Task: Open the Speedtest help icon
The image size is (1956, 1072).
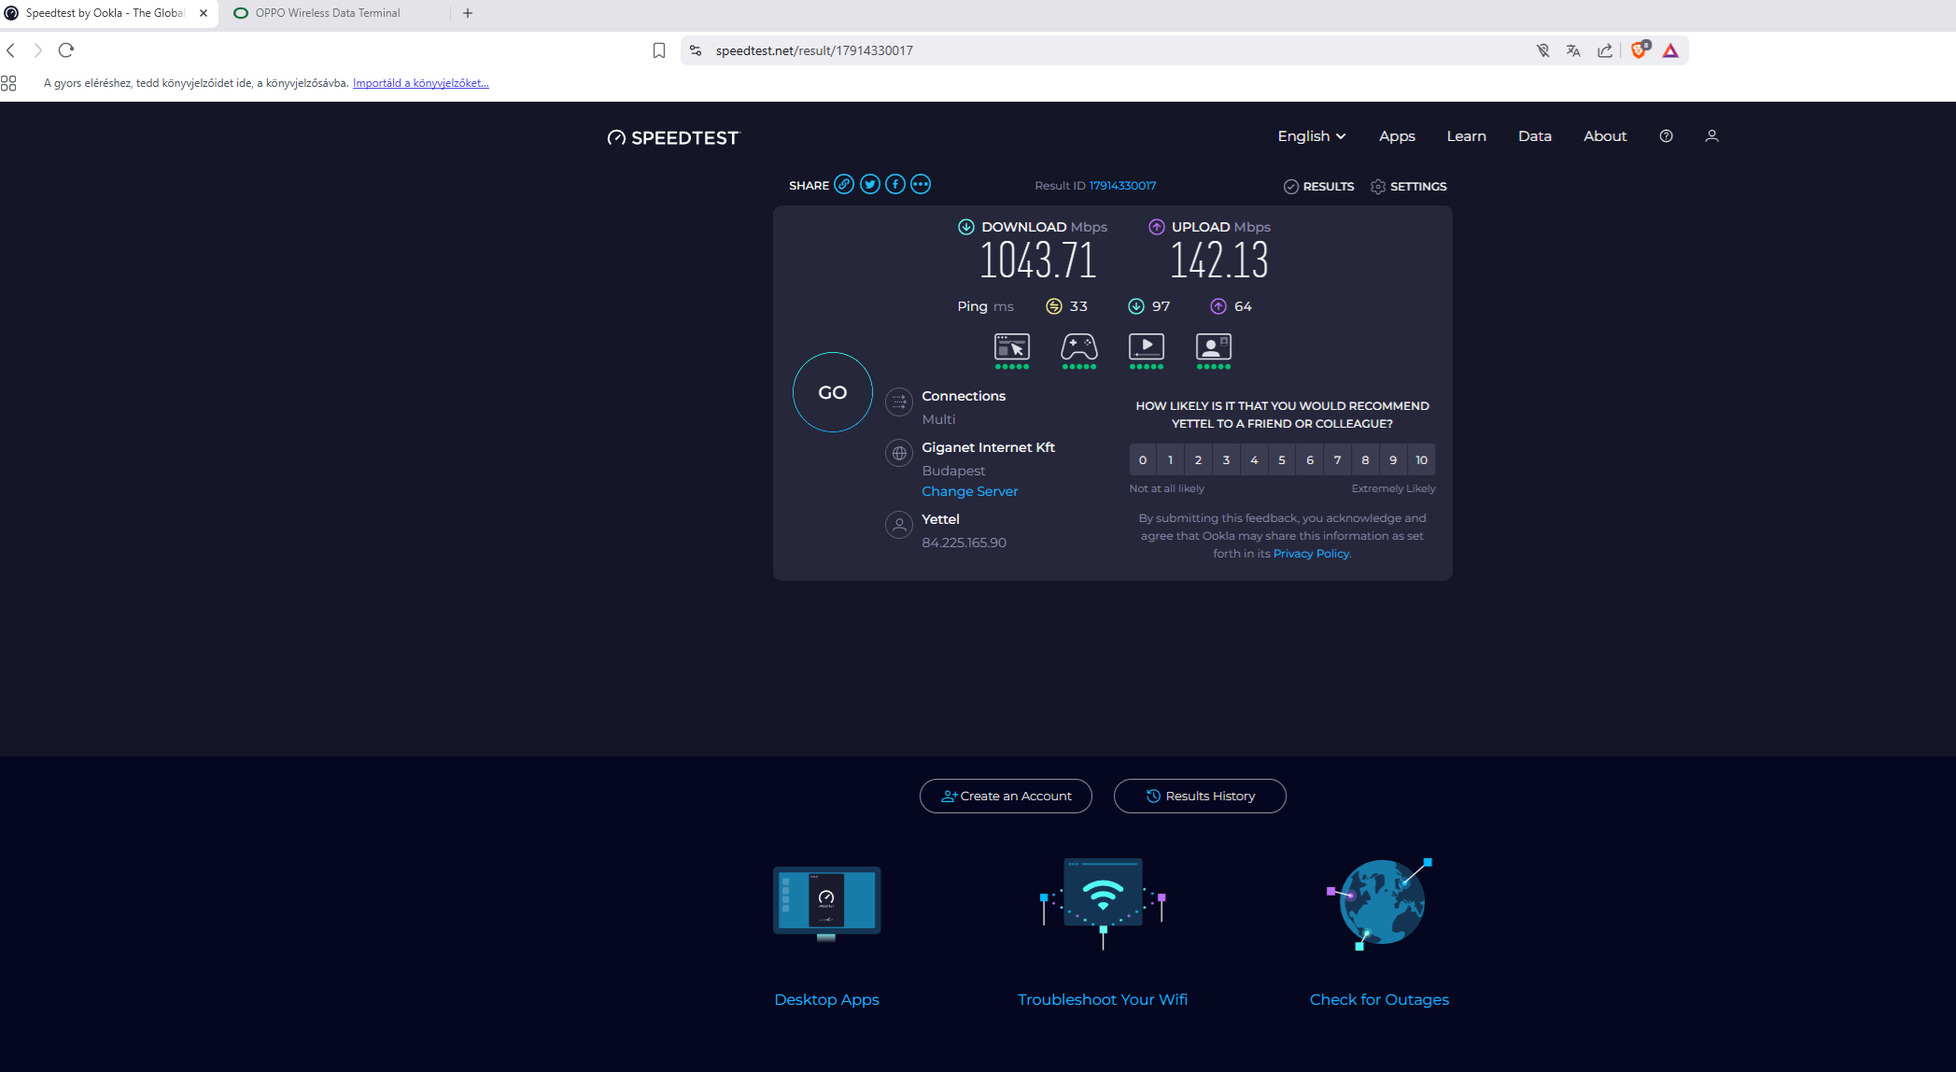Action: pos(1666,136)
